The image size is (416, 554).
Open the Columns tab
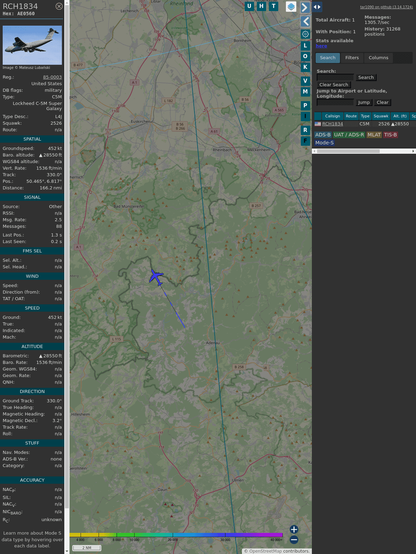coord(378,58)
